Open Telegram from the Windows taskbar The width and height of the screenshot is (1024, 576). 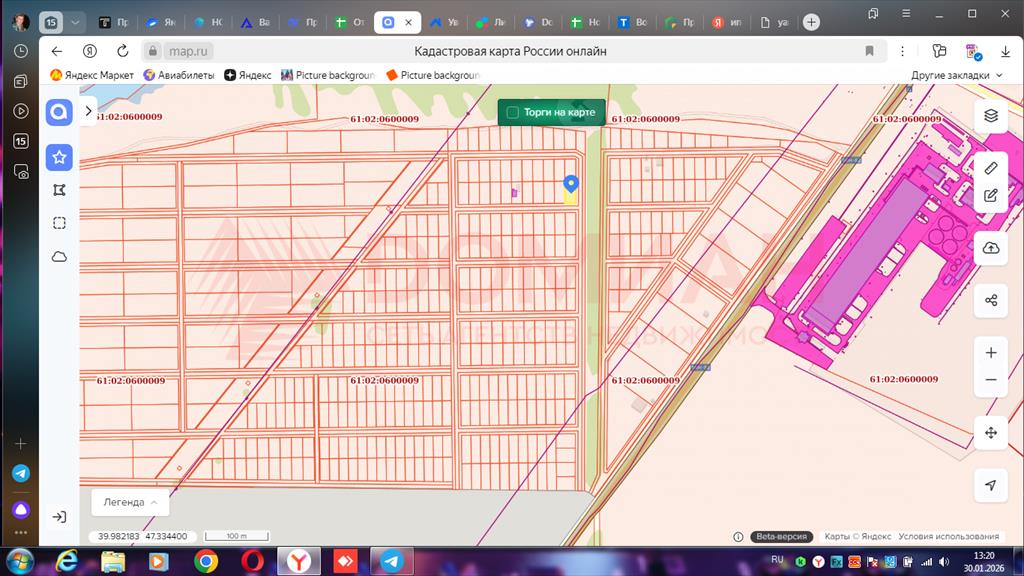[393, 561]
